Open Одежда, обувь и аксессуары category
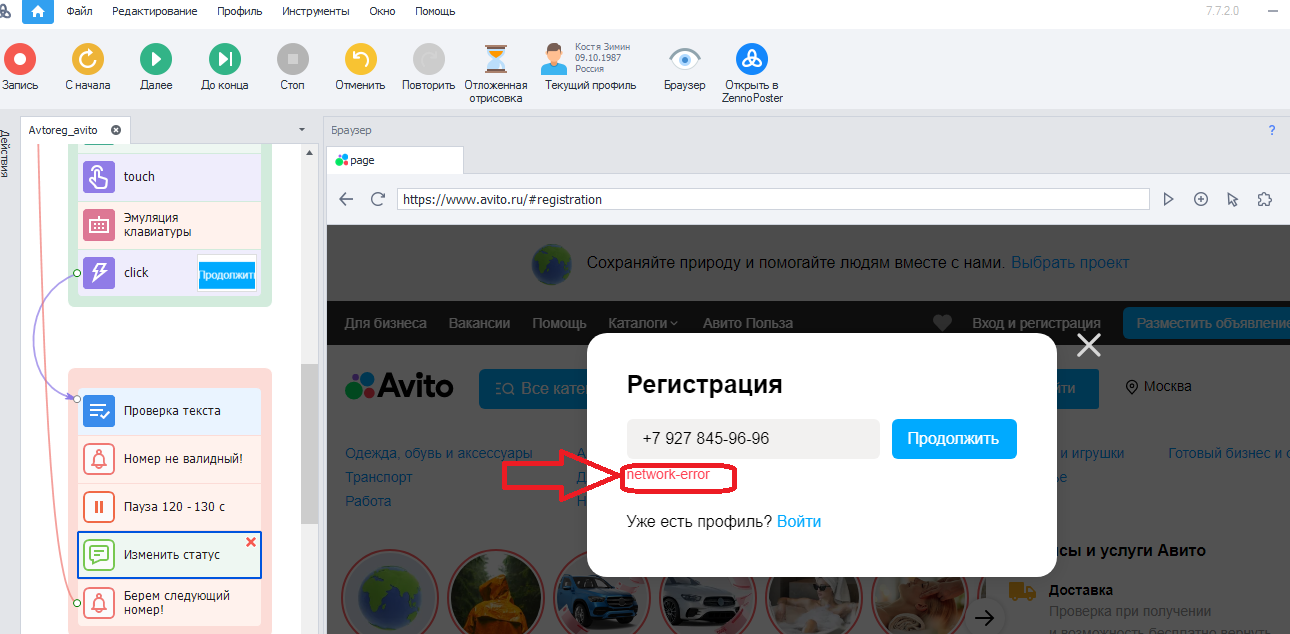Image resolution: width=1290 pixels, height=634 pixels. click(x=439, y=453)
